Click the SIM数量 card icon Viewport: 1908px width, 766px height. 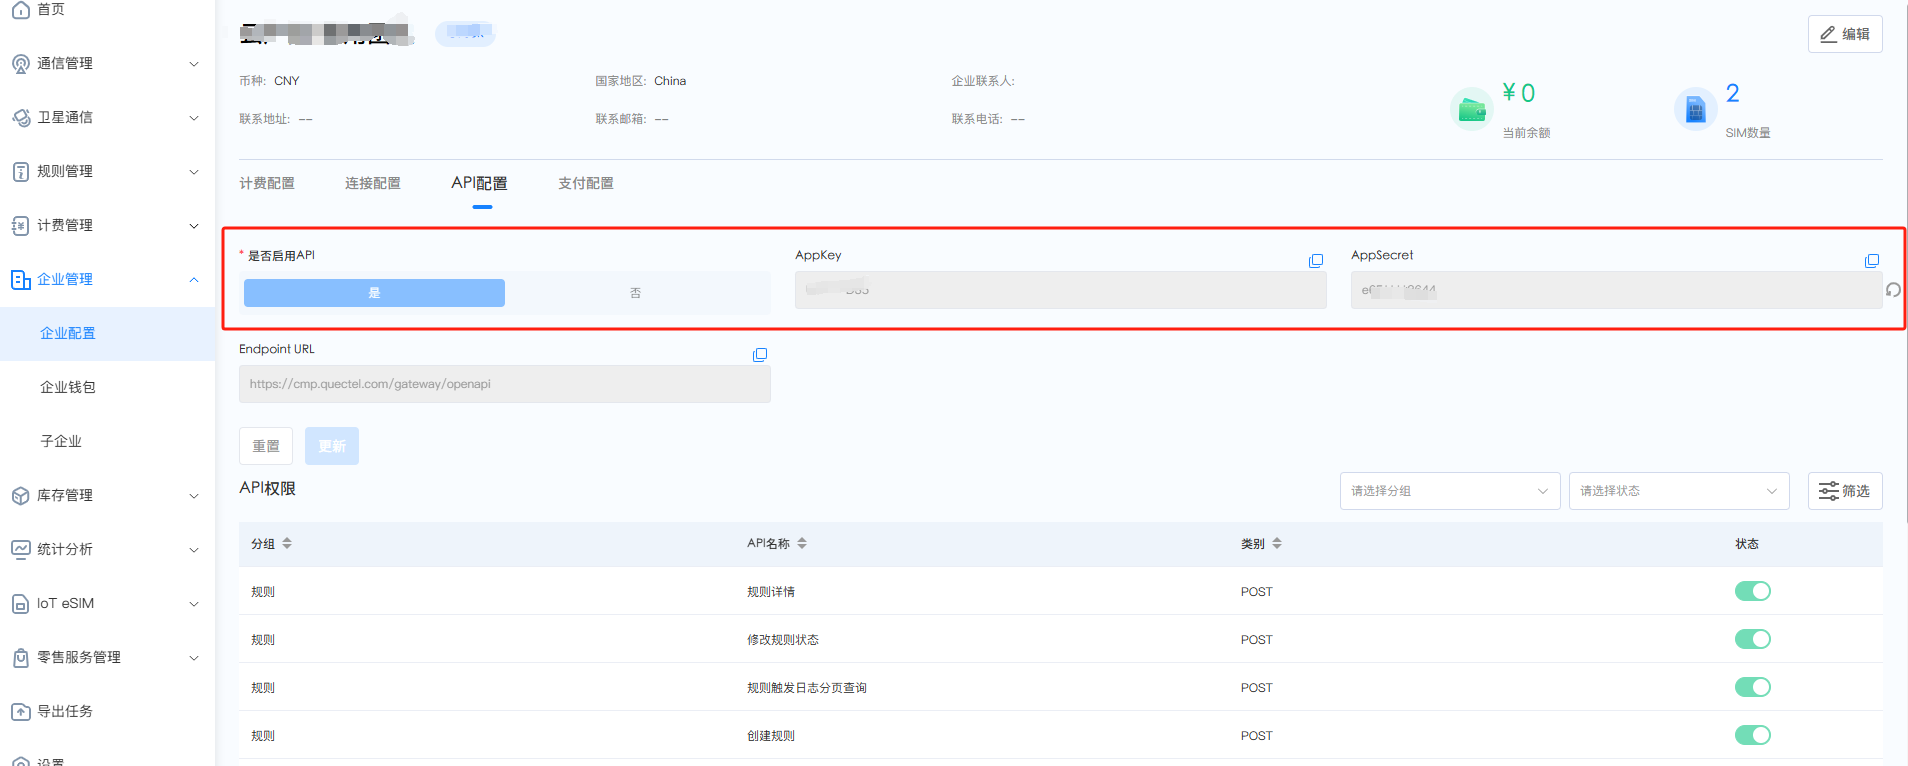tap(1695, 108)
